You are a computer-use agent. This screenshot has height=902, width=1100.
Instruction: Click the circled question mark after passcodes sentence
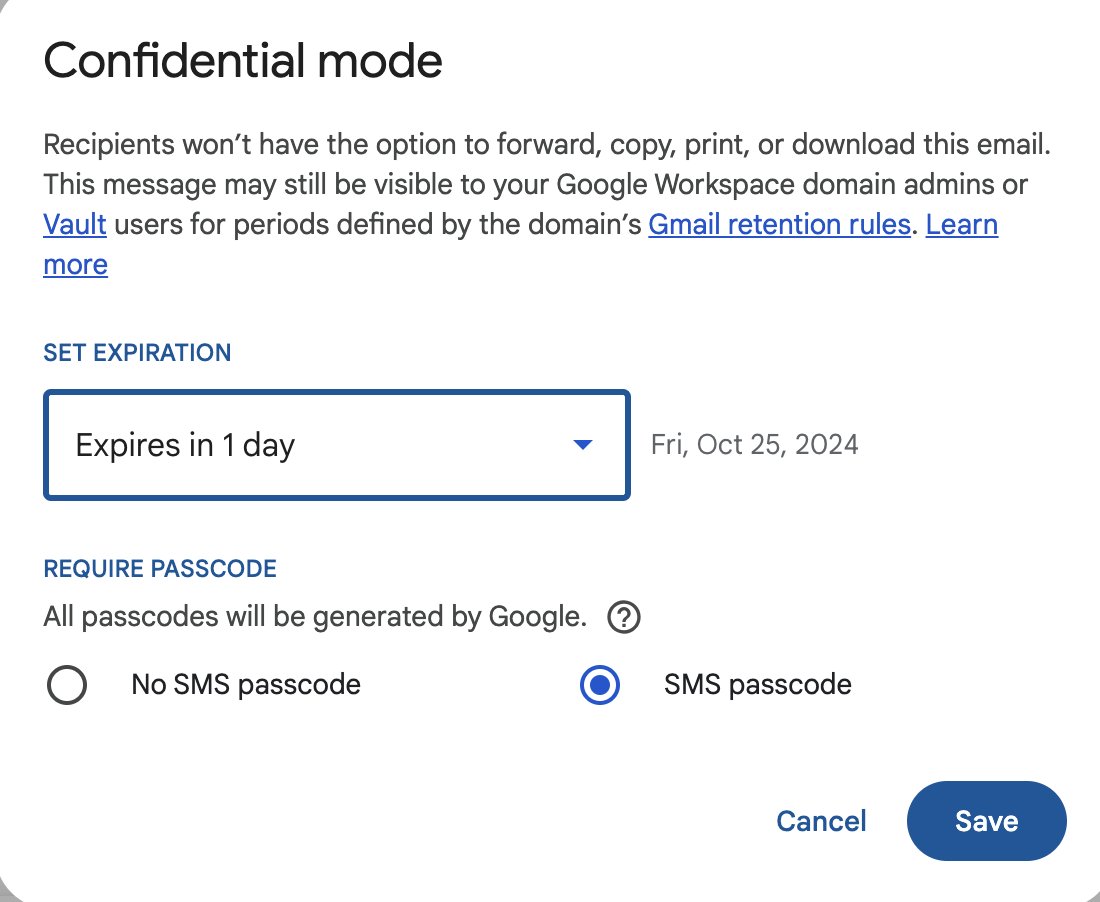(x=623, y=617)
